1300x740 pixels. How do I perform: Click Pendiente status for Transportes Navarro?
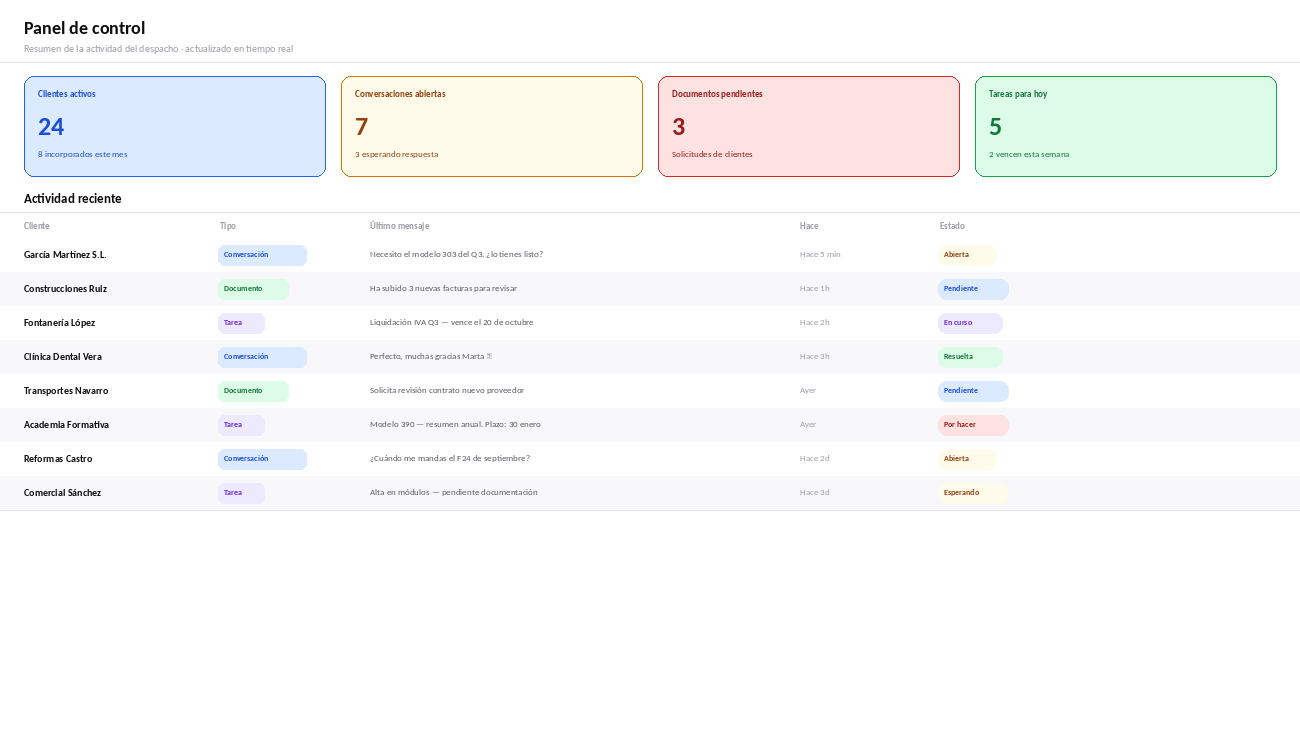click(x=973, y=391)
